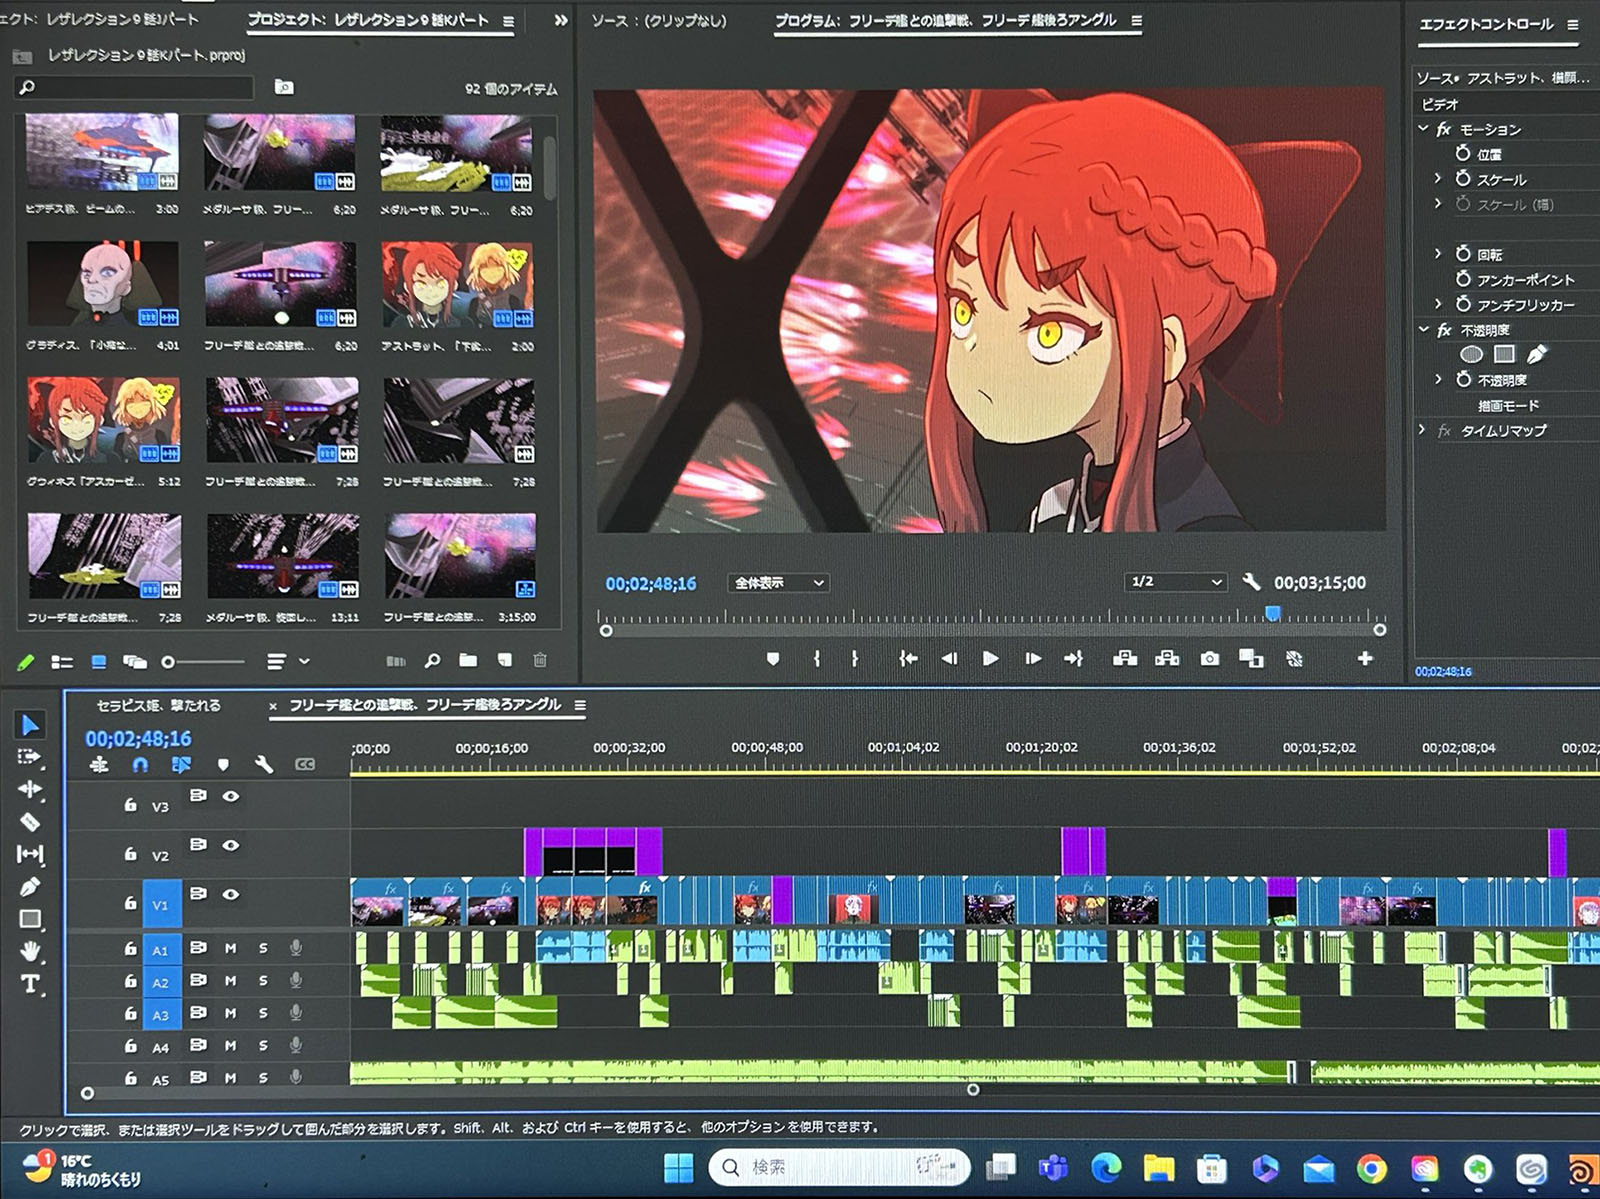This screenshot has height=1199, width=1600.
Task: Switch to the セラピス姫、撃たれる sequence tab
Action: (158, 706)
